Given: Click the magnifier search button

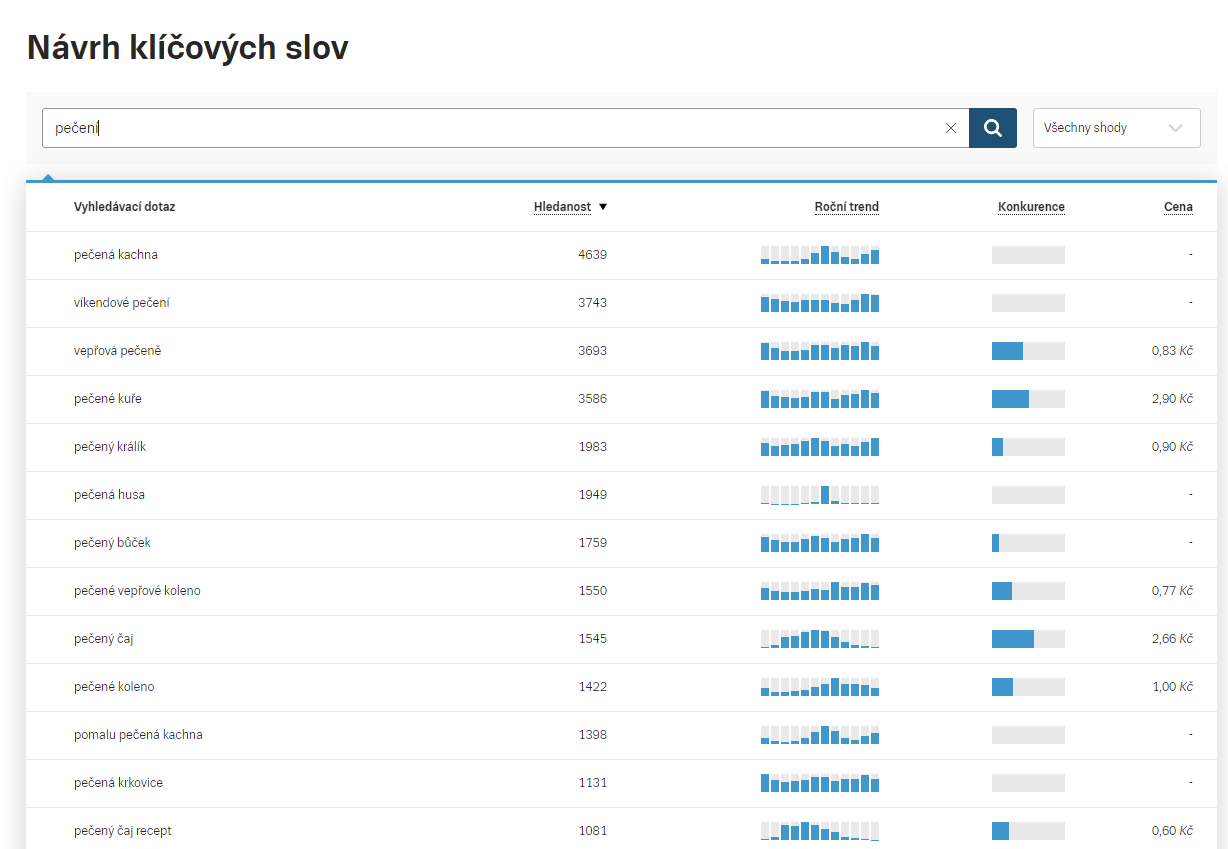Looking at the screenshot, I should pos(993,128).
